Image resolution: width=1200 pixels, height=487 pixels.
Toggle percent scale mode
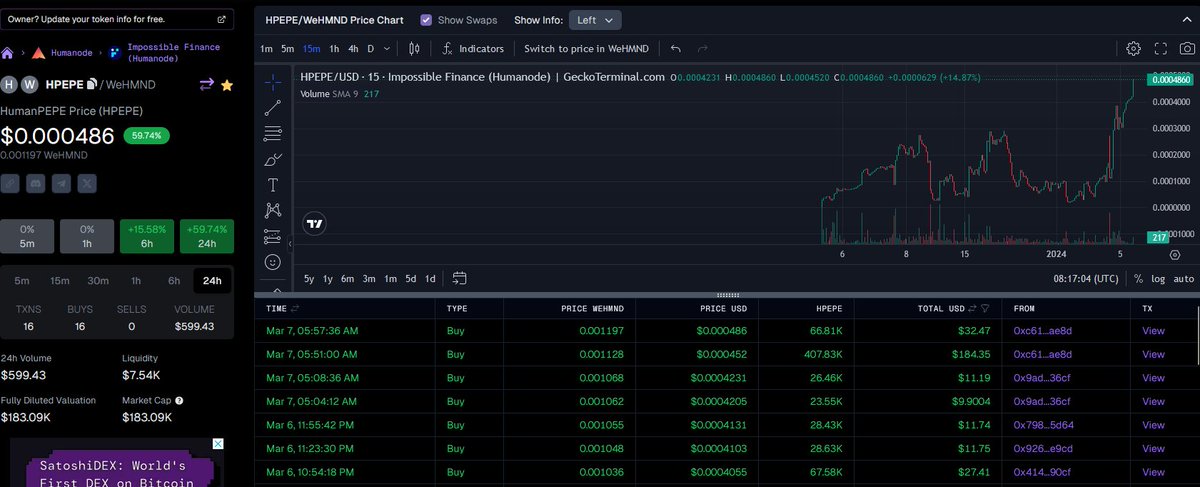click(x=1139, y=278)
